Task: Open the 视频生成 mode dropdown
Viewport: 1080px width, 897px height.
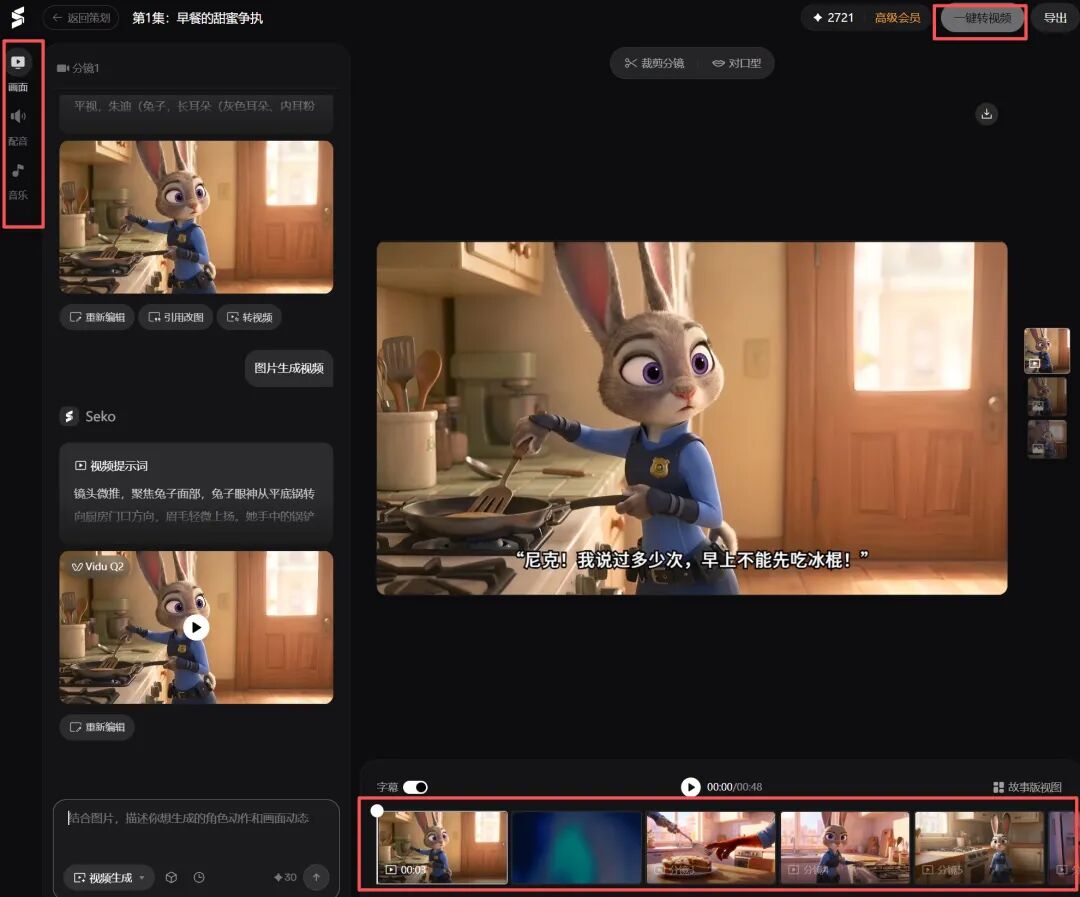Action: click(108, 877)
